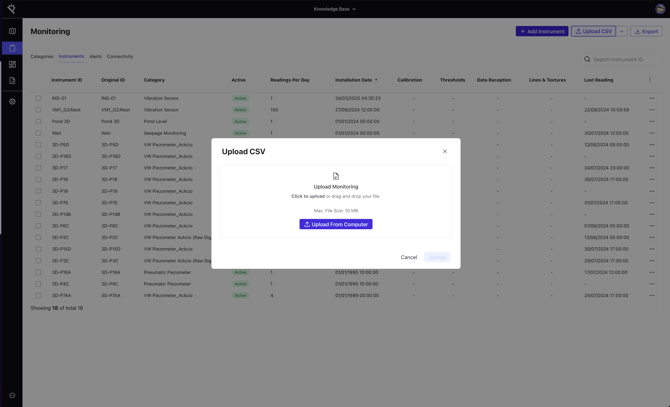Open column options menu in table header
Image resolution: width=670 pixels, height=407 pixels.
tap(650, 80)
